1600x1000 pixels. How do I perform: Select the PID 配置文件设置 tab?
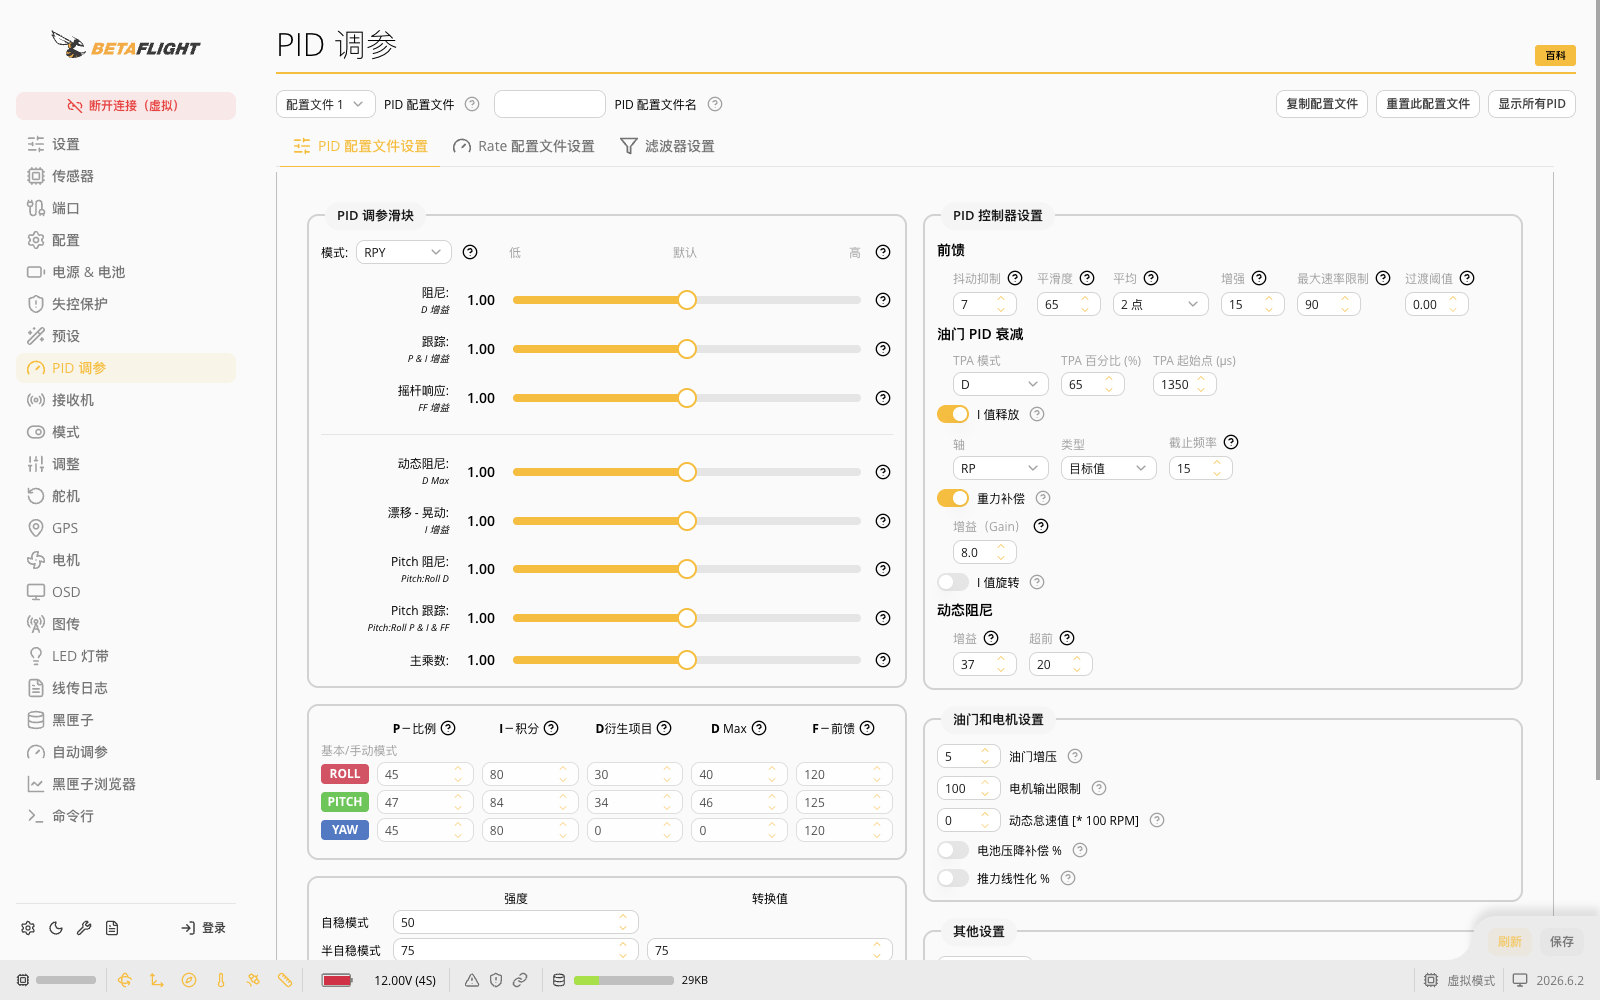tap(360, 146)
